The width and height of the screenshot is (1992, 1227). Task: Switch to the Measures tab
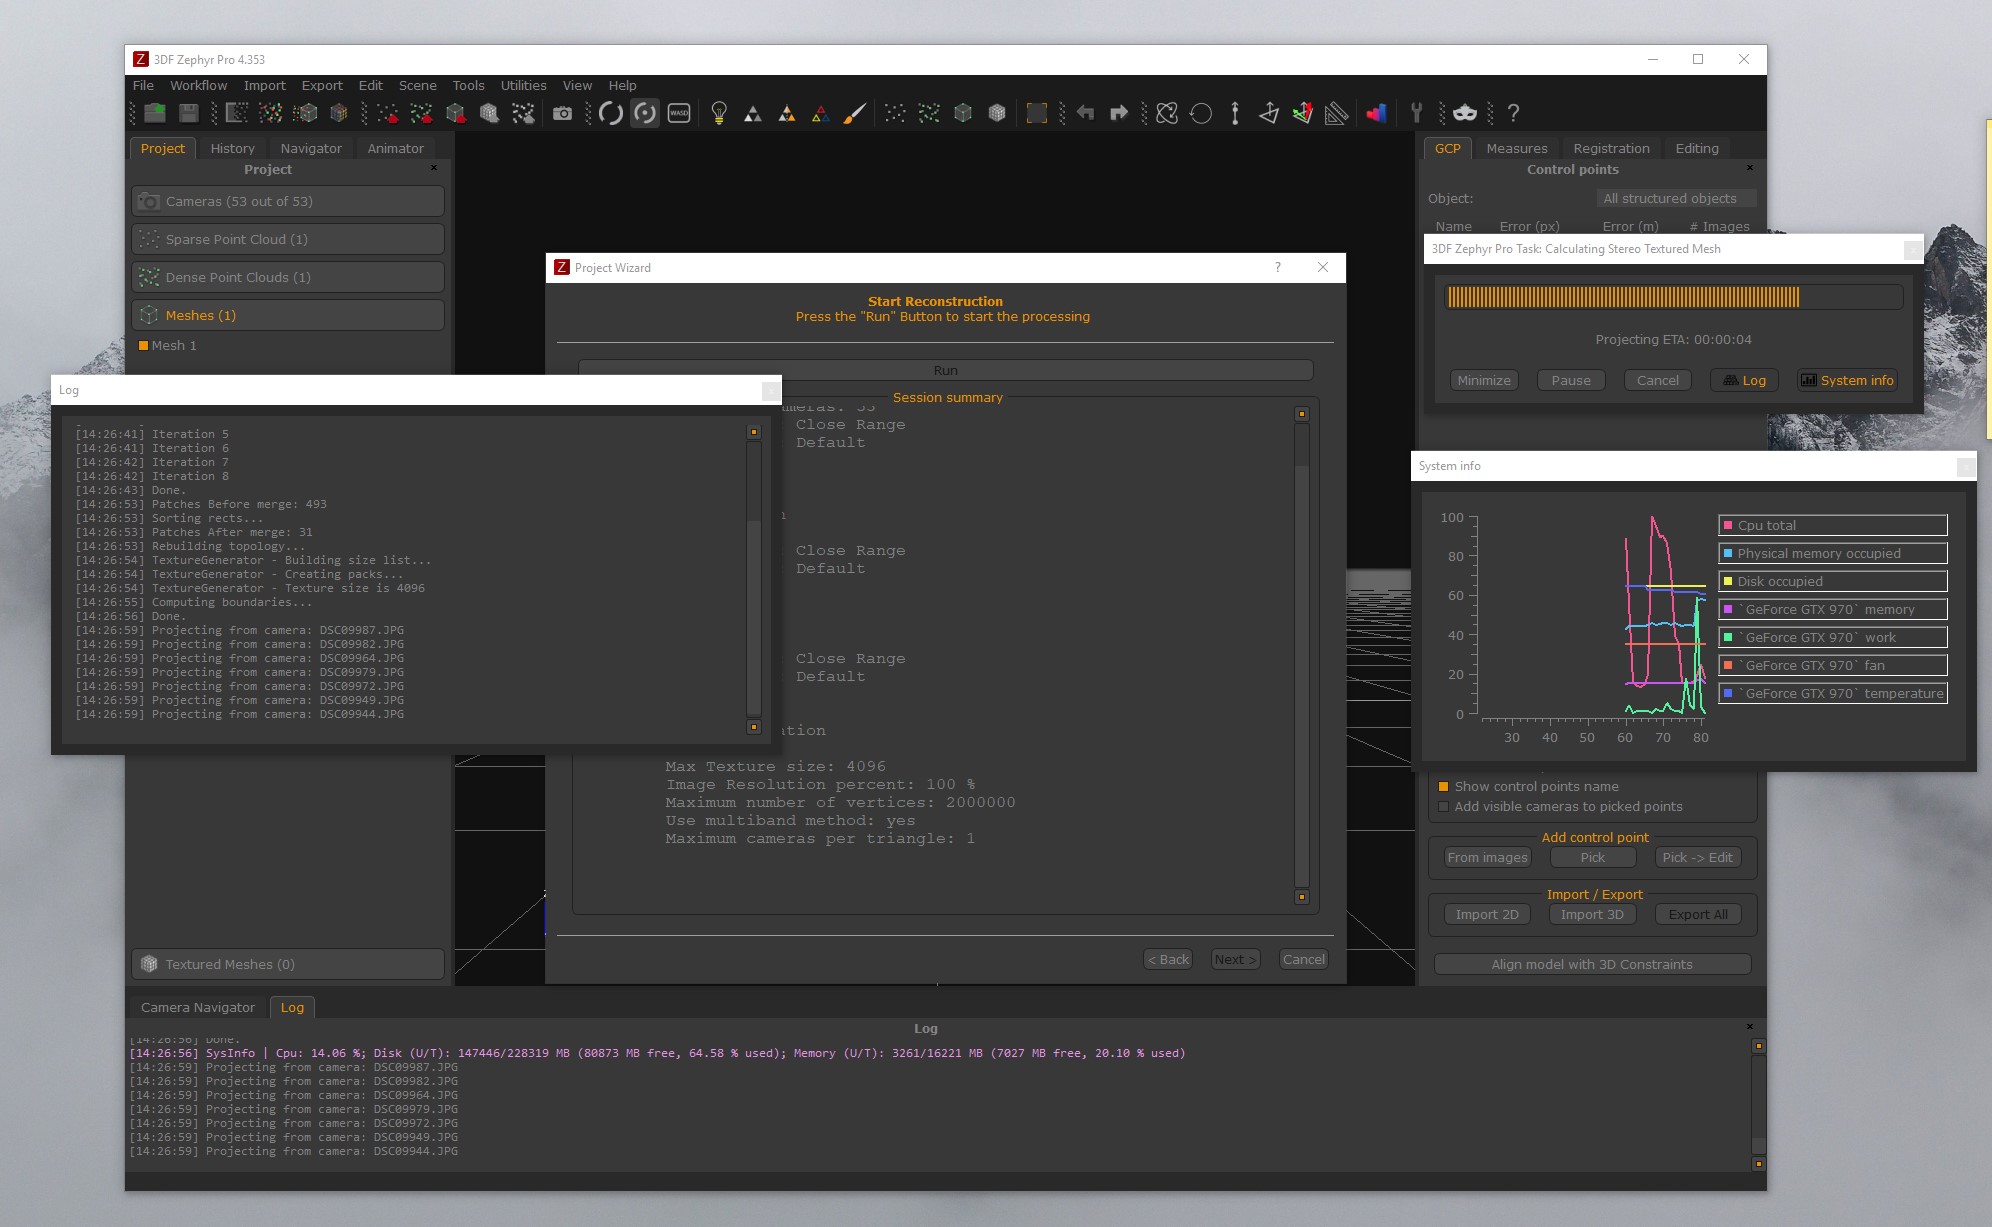point(1516,148)
